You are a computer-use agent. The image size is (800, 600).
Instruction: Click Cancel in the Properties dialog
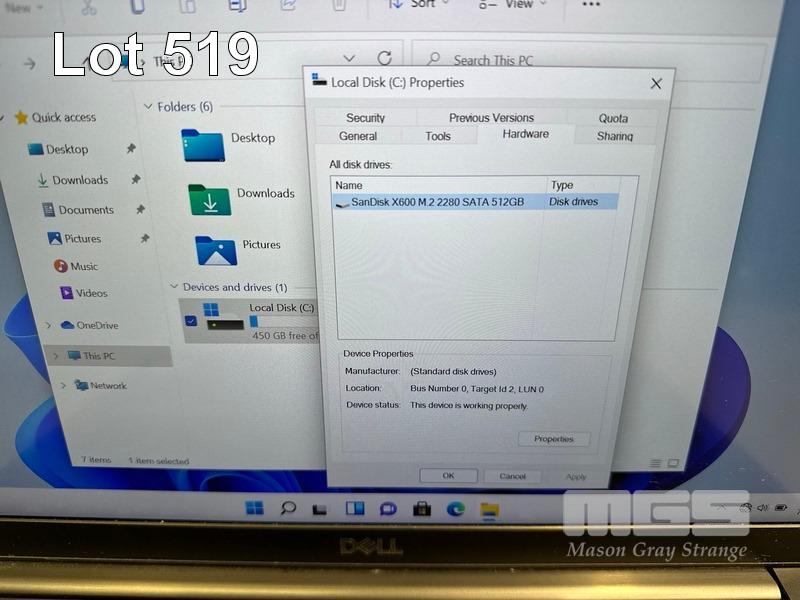click(512, 476)
